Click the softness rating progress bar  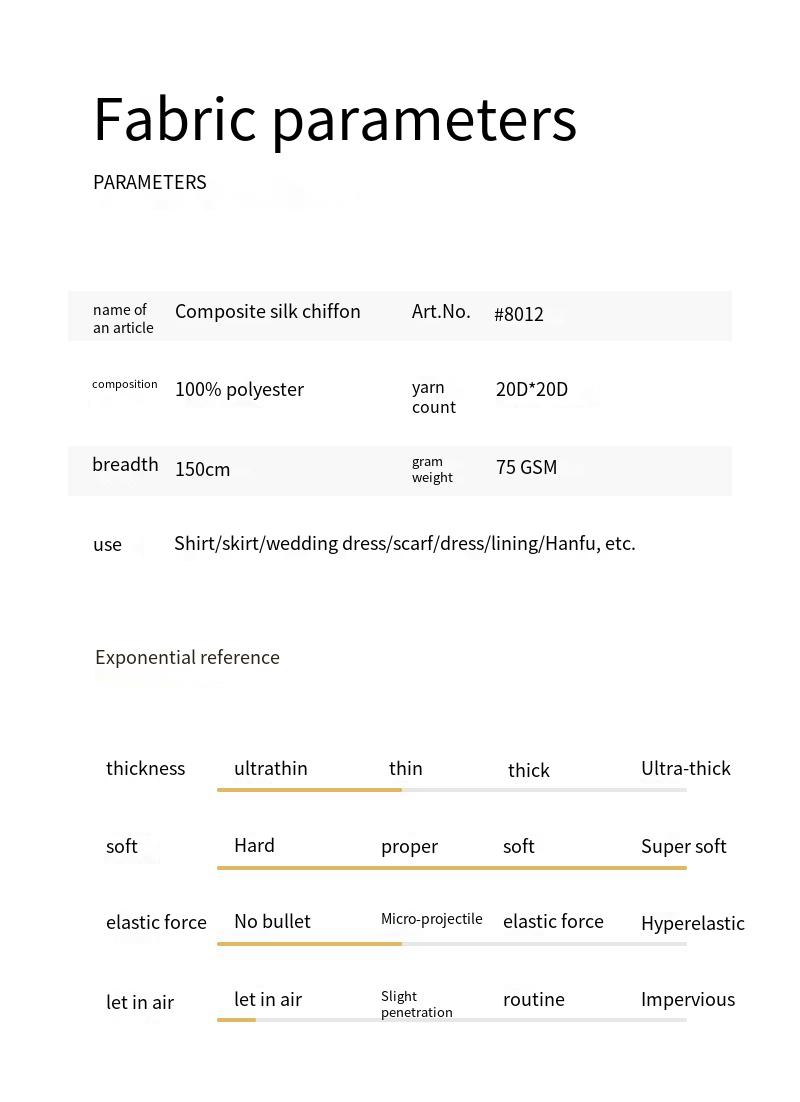click(x=451, y=867)
